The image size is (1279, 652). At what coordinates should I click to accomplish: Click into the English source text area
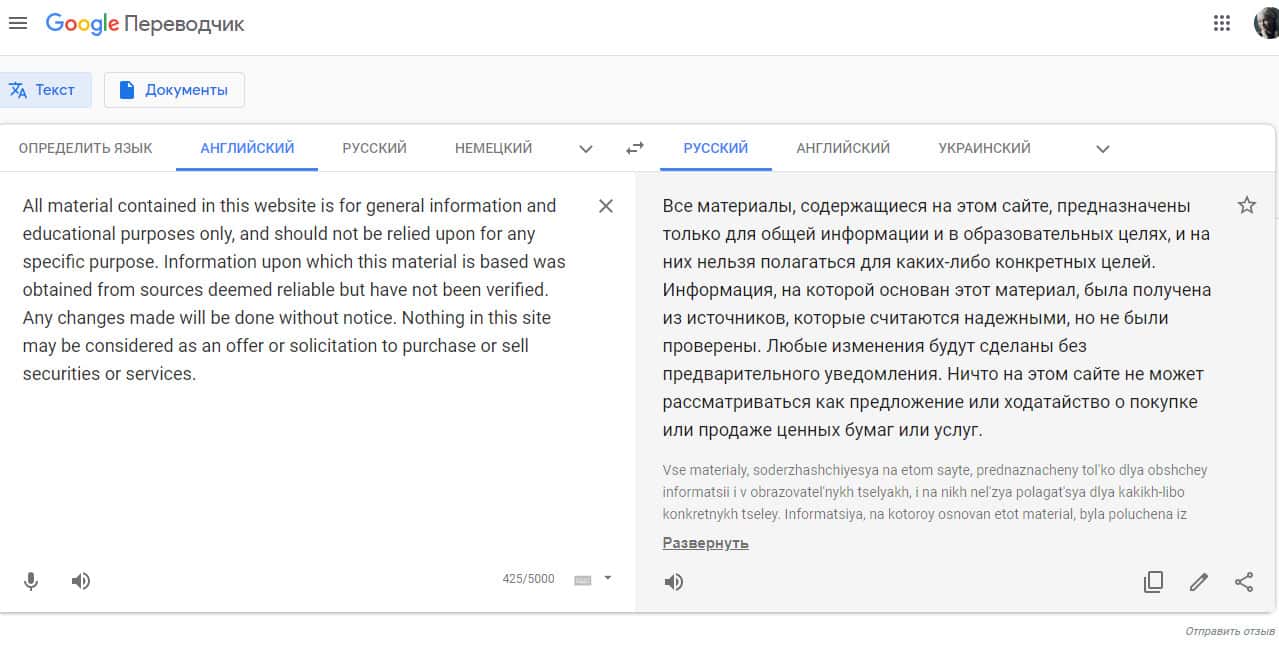click(x=294, y=290)
